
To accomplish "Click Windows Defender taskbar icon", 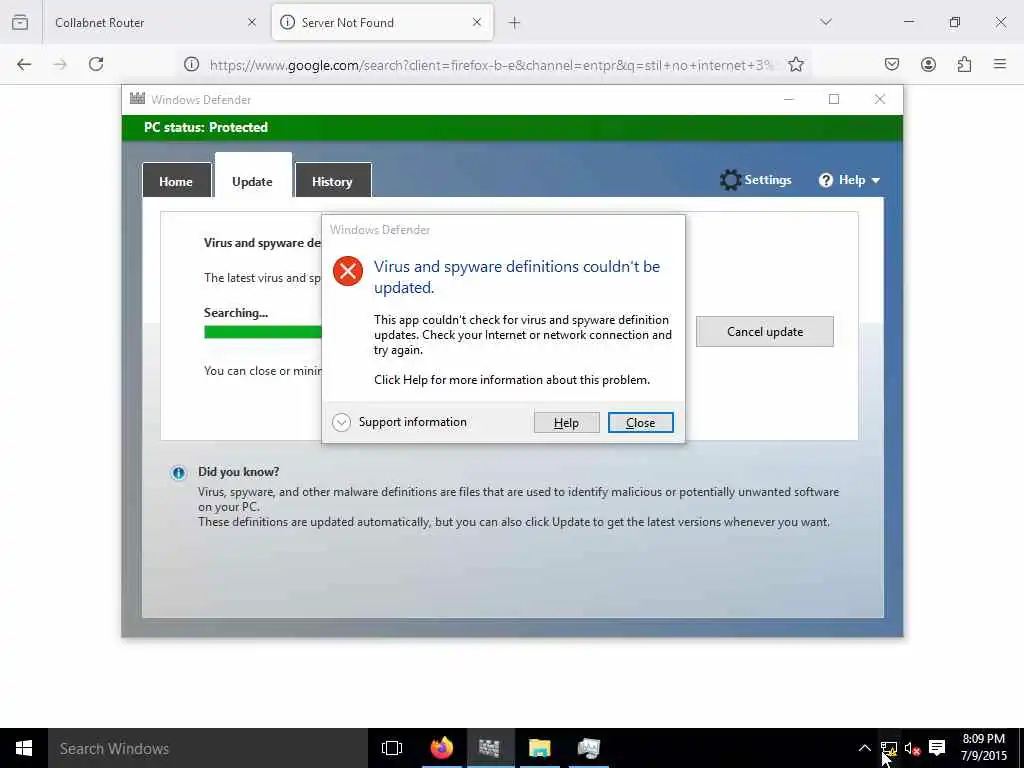I will point(490,748).
